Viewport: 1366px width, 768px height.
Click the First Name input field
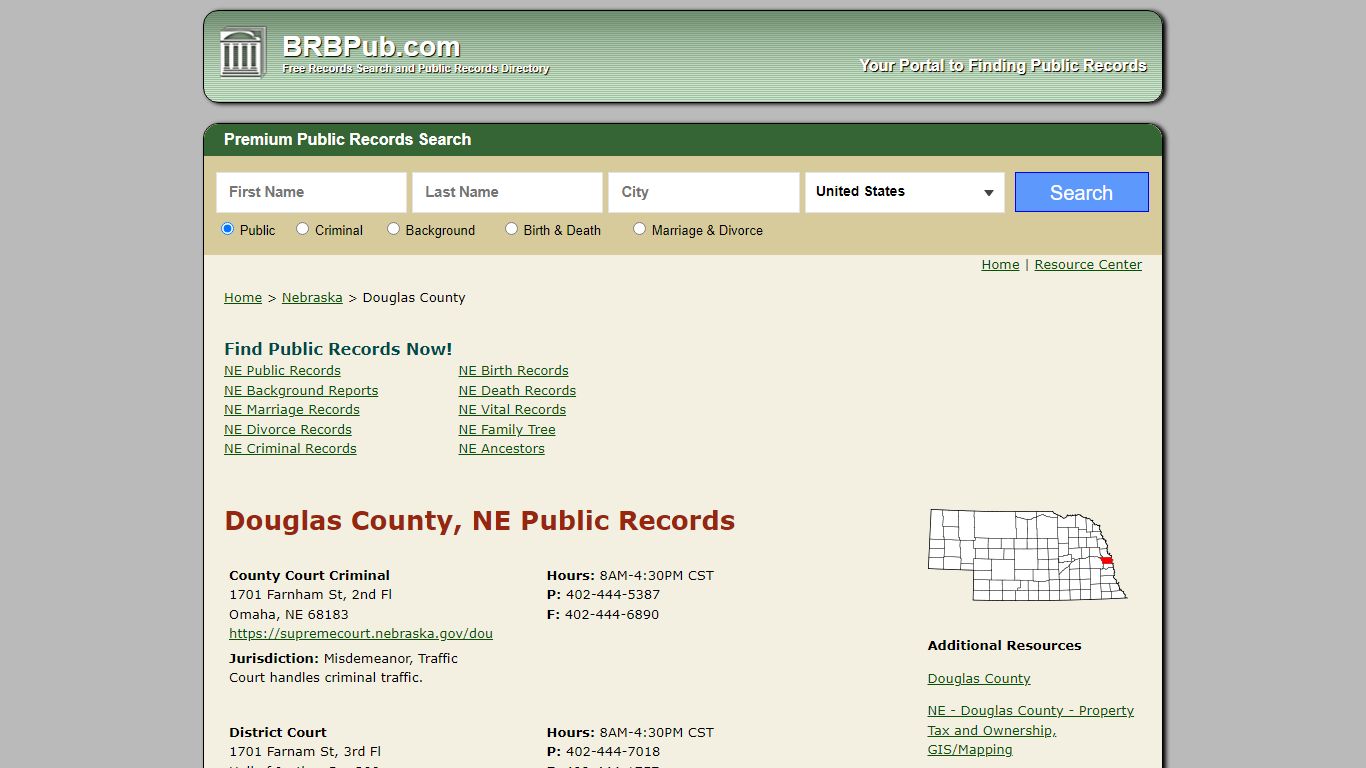pos(311,192)
